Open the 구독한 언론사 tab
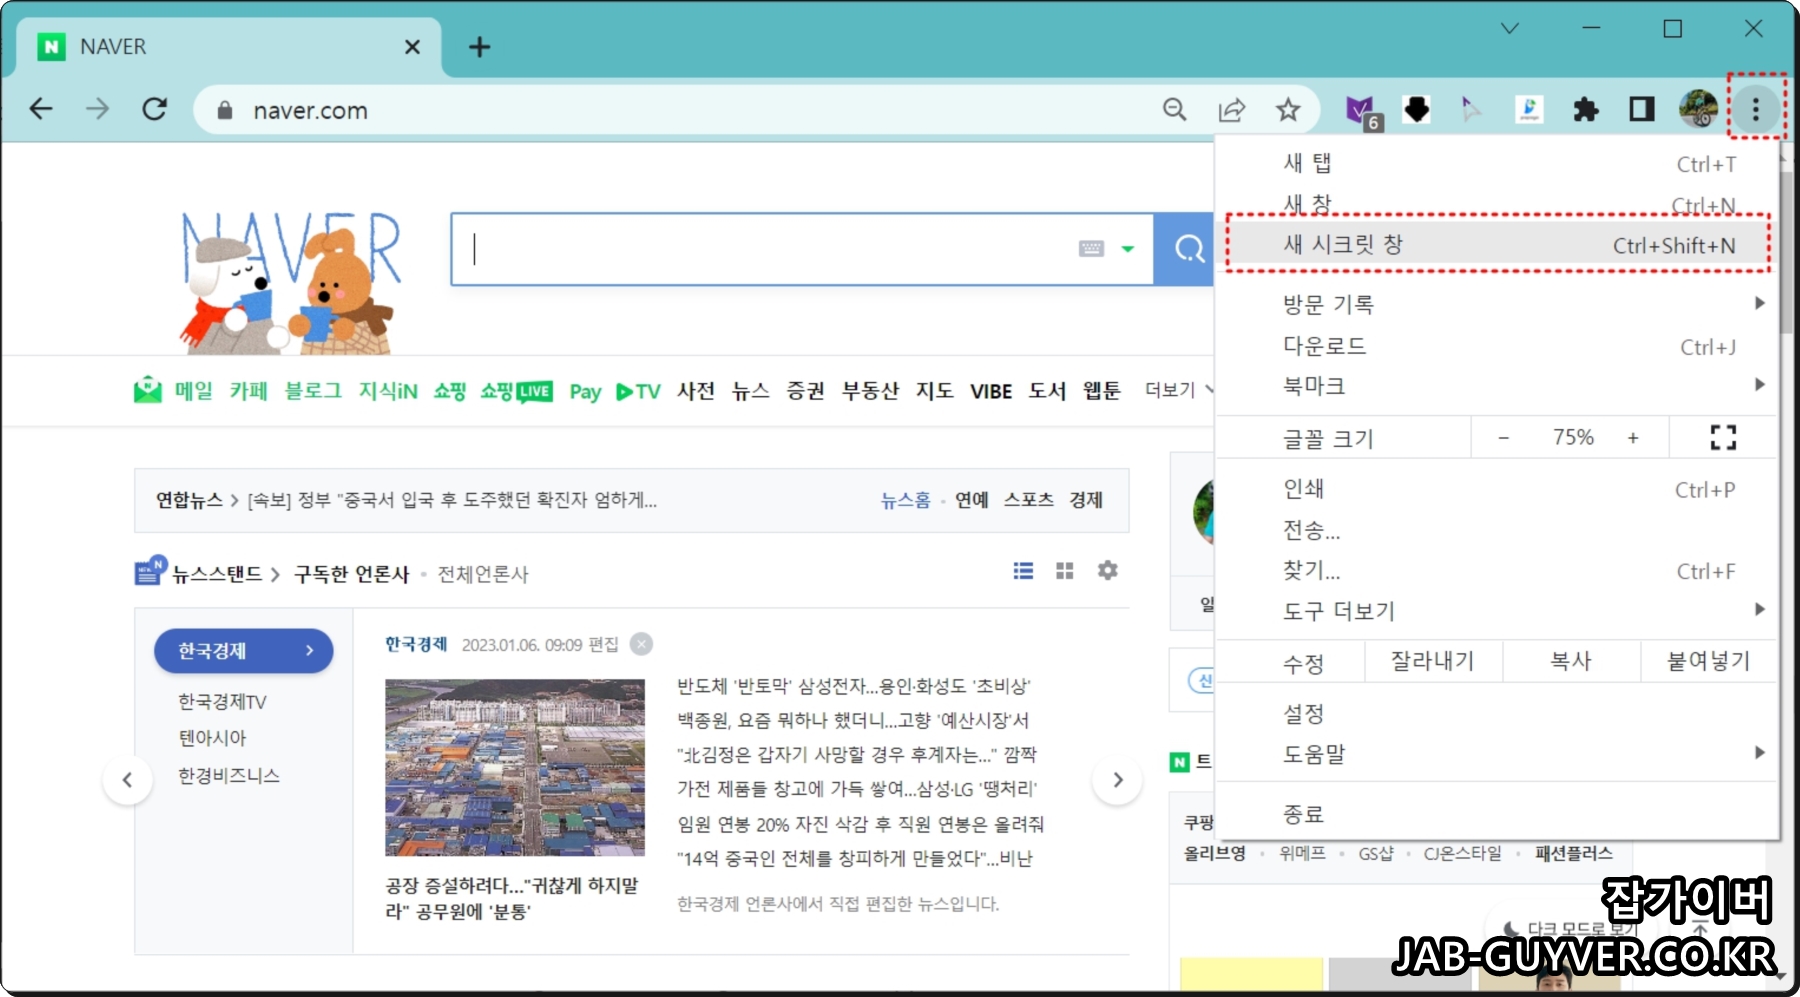 point(352,574)
